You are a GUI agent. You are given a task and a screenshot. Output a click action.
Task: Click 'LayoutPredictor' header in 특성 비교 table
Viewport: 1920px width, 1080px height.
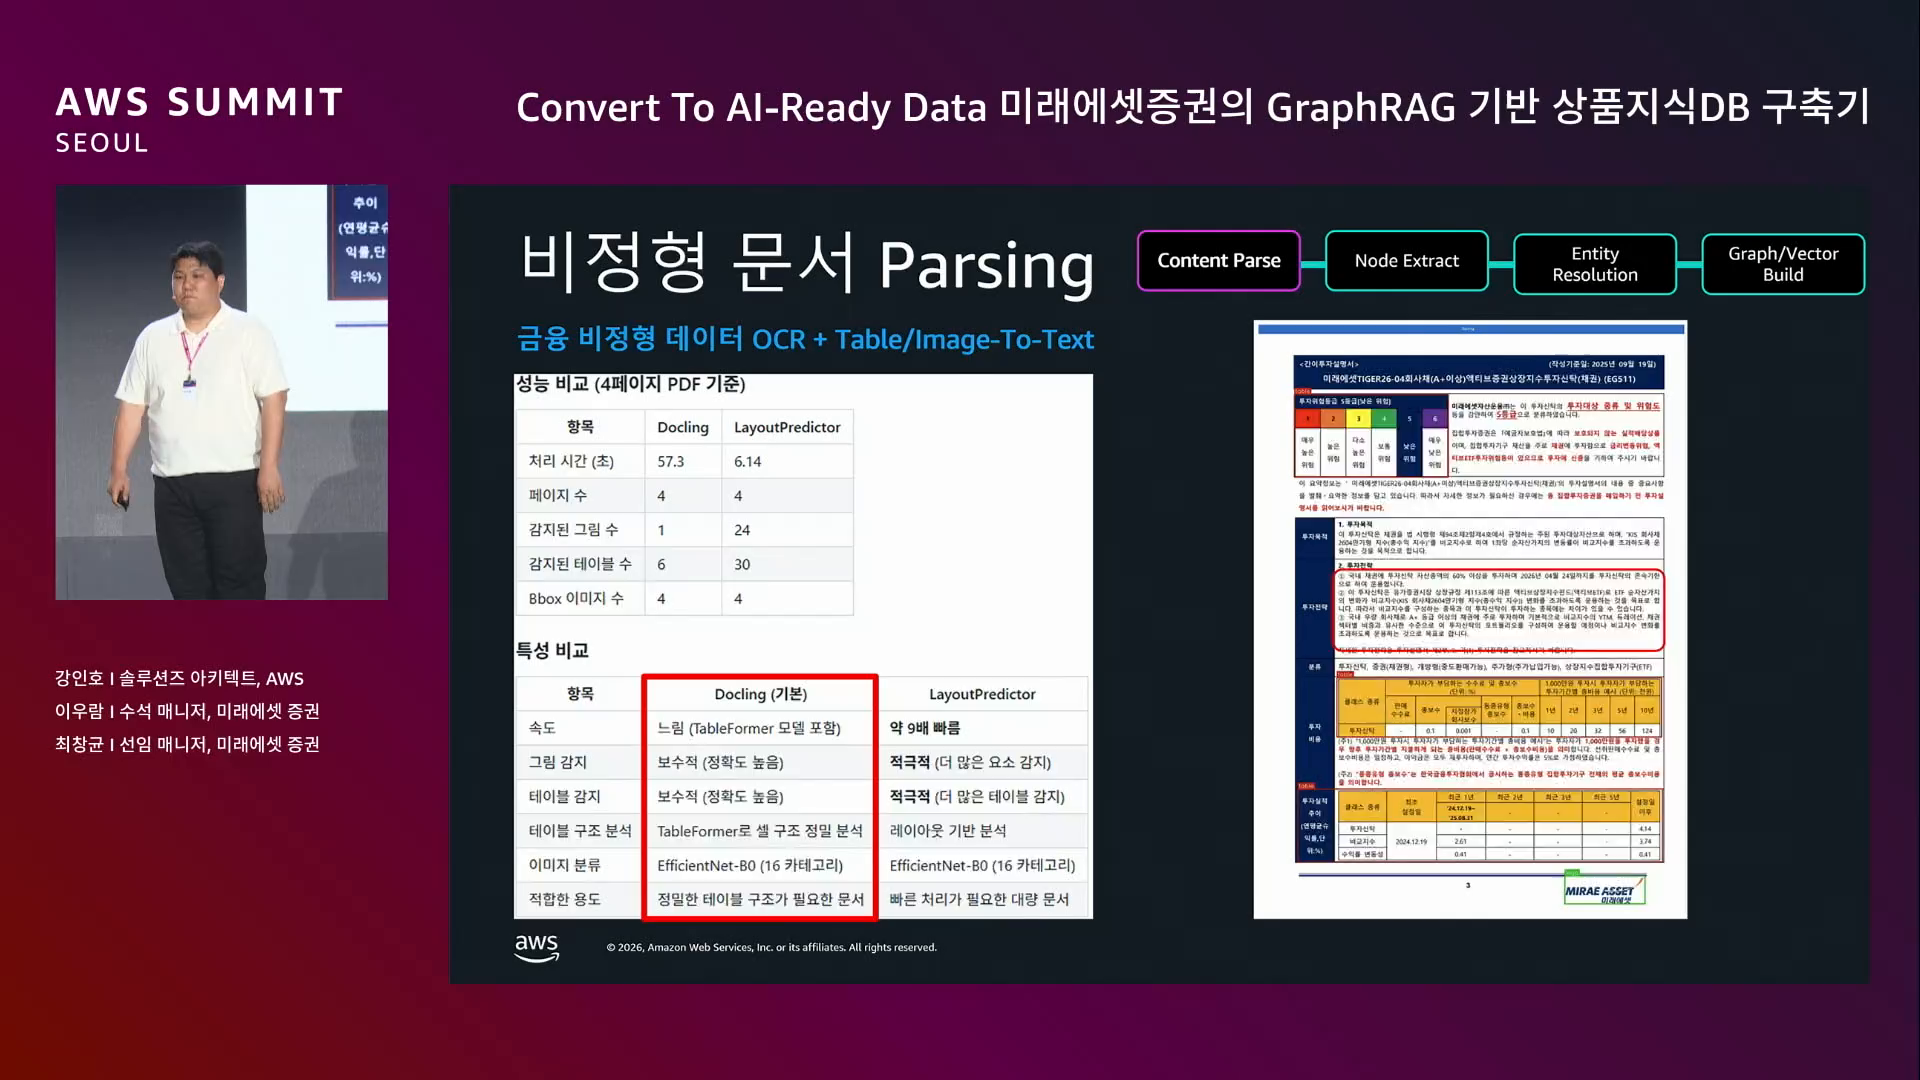click(982, 694)
